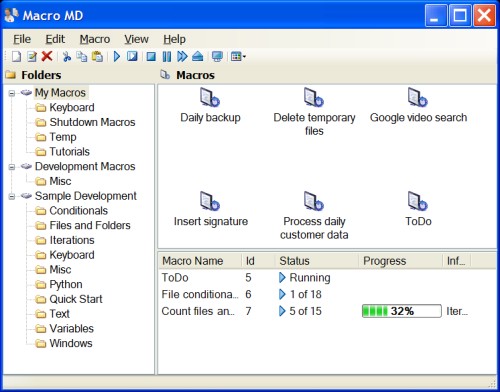
Task: Open the Temp folder
Action: pyautogui.click(x=63, y=137)
